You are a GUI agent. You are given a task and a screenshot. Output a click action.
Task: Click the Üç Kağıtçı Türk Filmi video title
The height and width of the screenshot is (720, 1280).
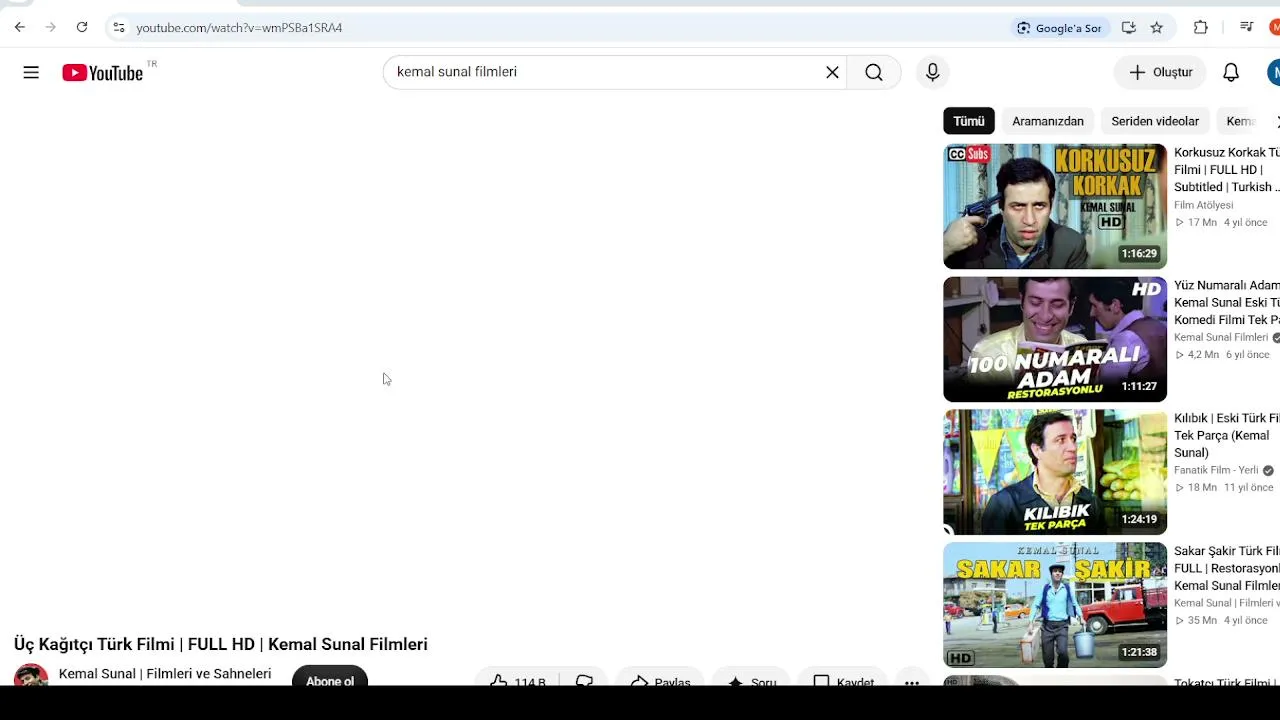(x=221, y=644)
